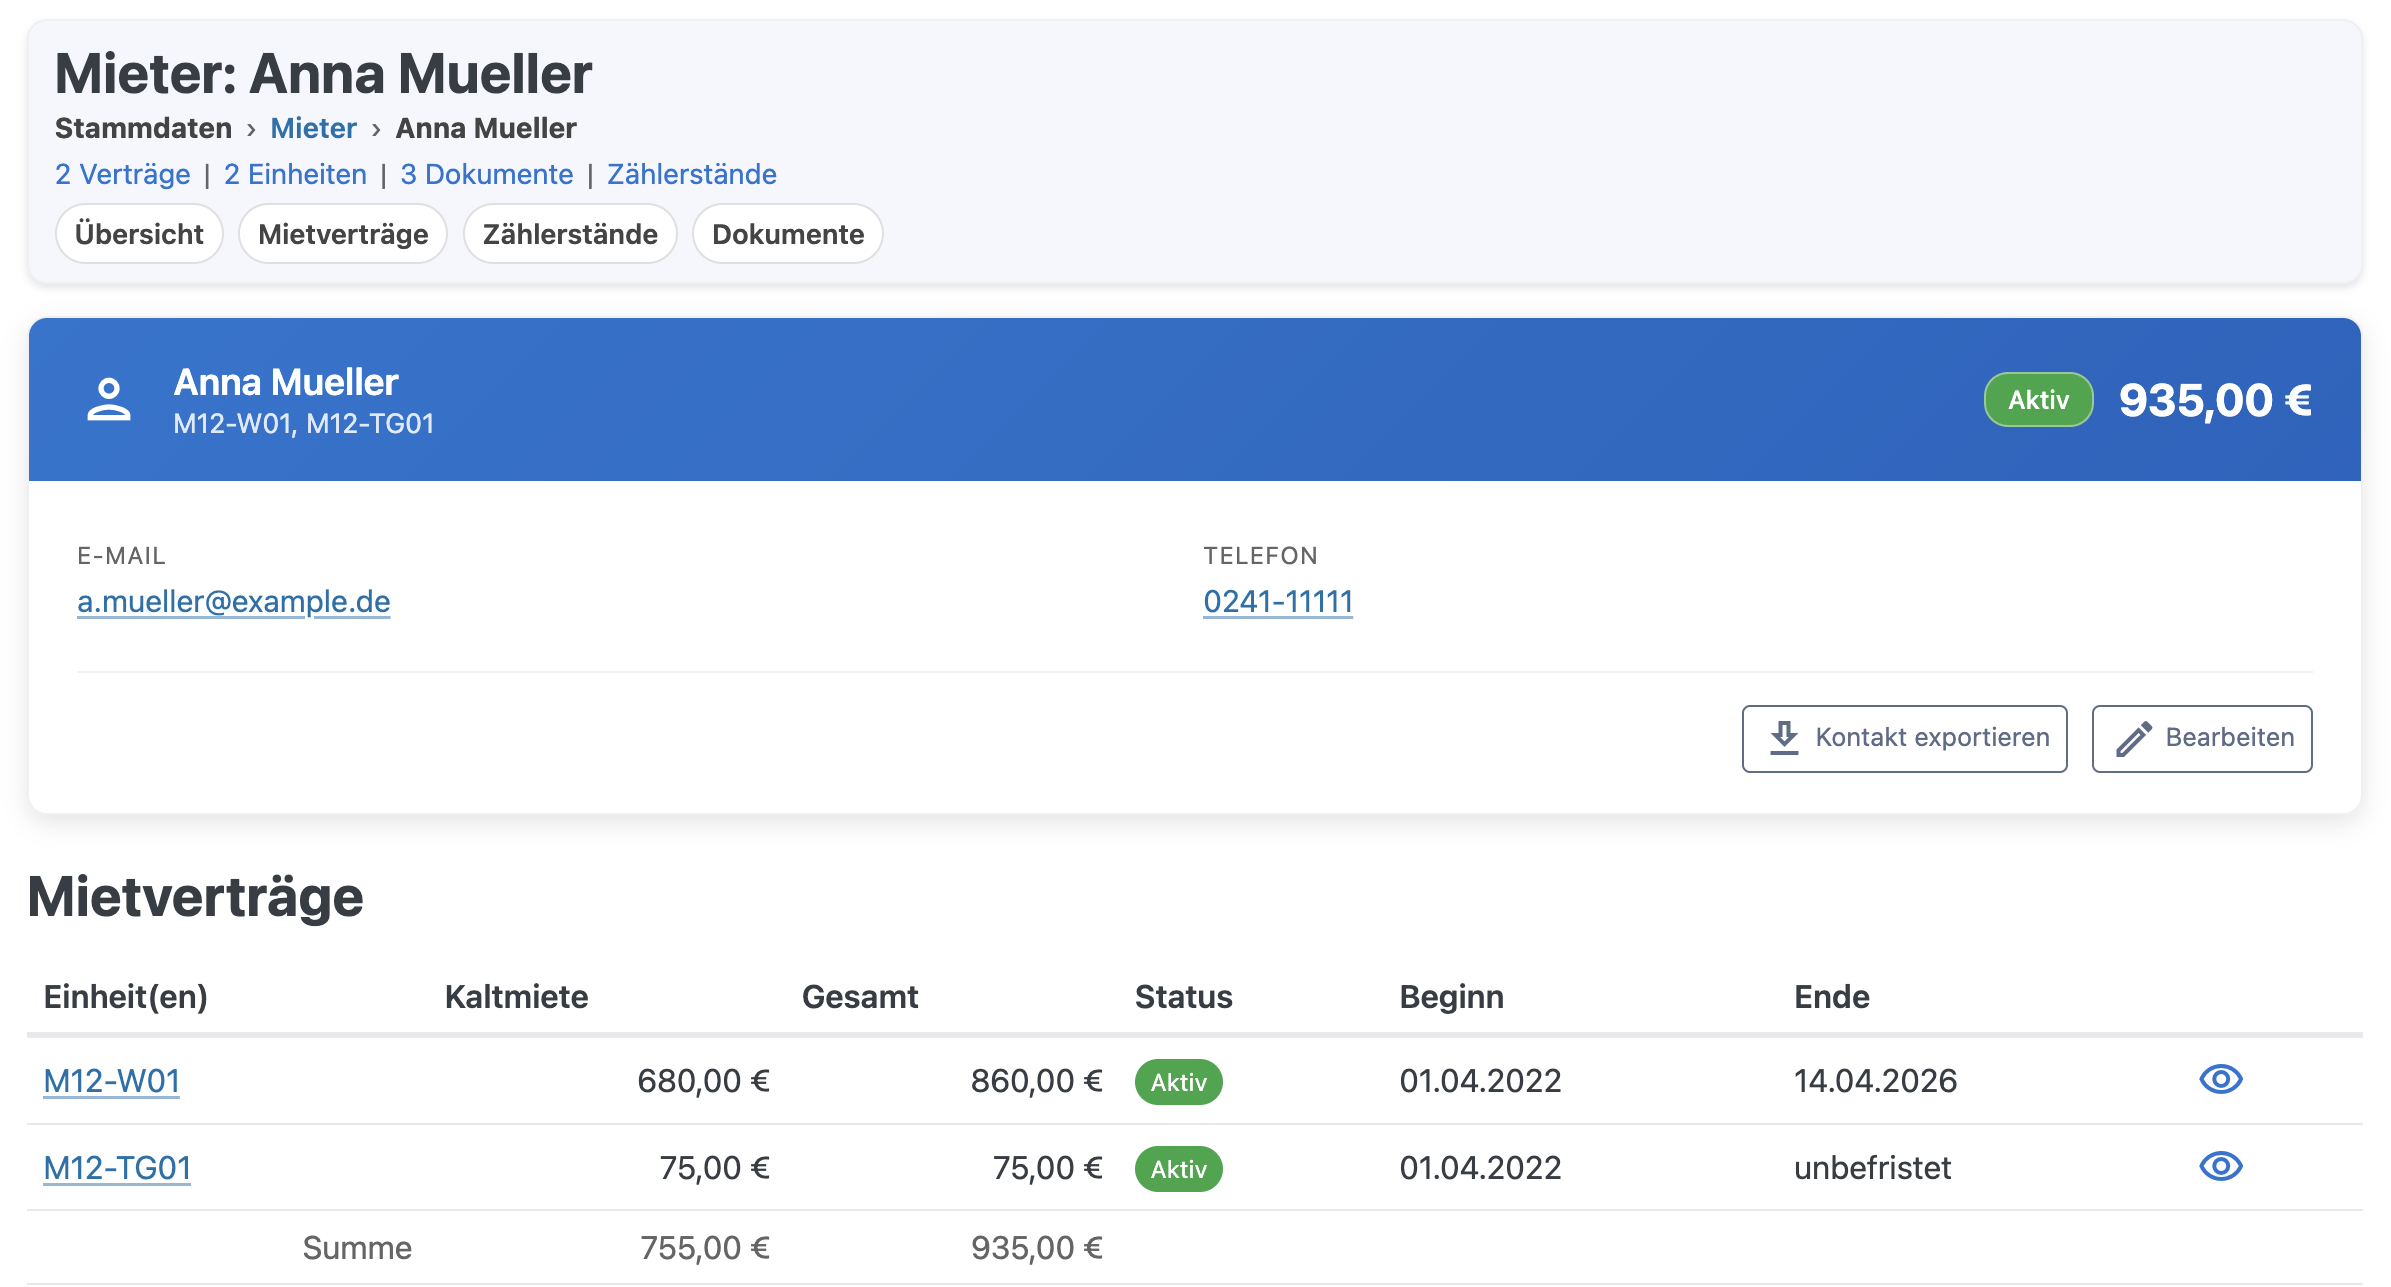Click the Aktiv badge in the blue header
The width and height of the screenshot is (2391, 1287).
2038,400
